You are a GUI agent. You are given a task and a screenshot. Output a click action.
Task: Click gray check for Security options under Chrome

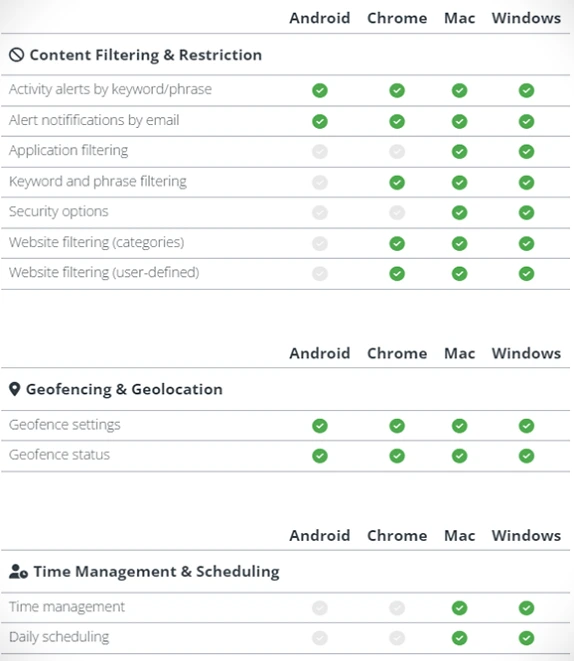(x=397, y=212)
